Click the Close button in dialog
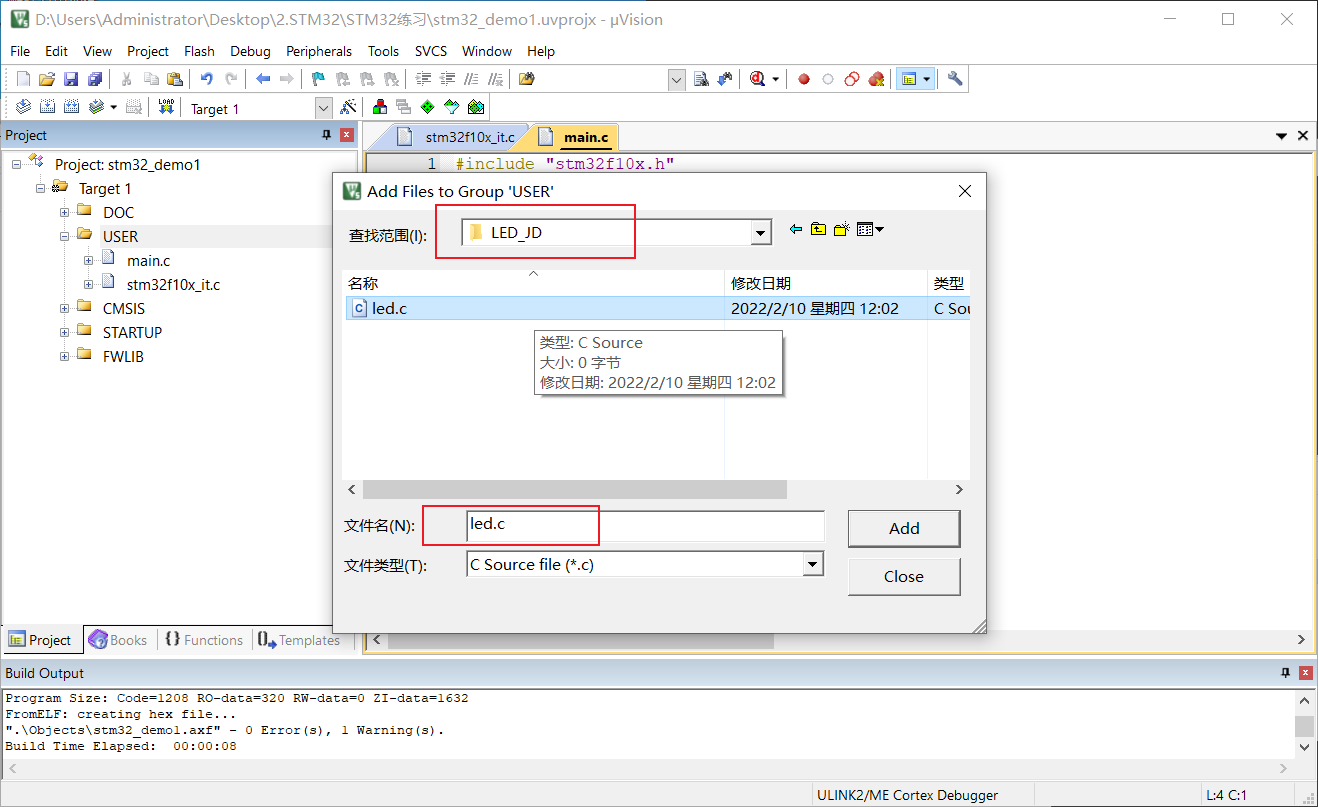 904,576
